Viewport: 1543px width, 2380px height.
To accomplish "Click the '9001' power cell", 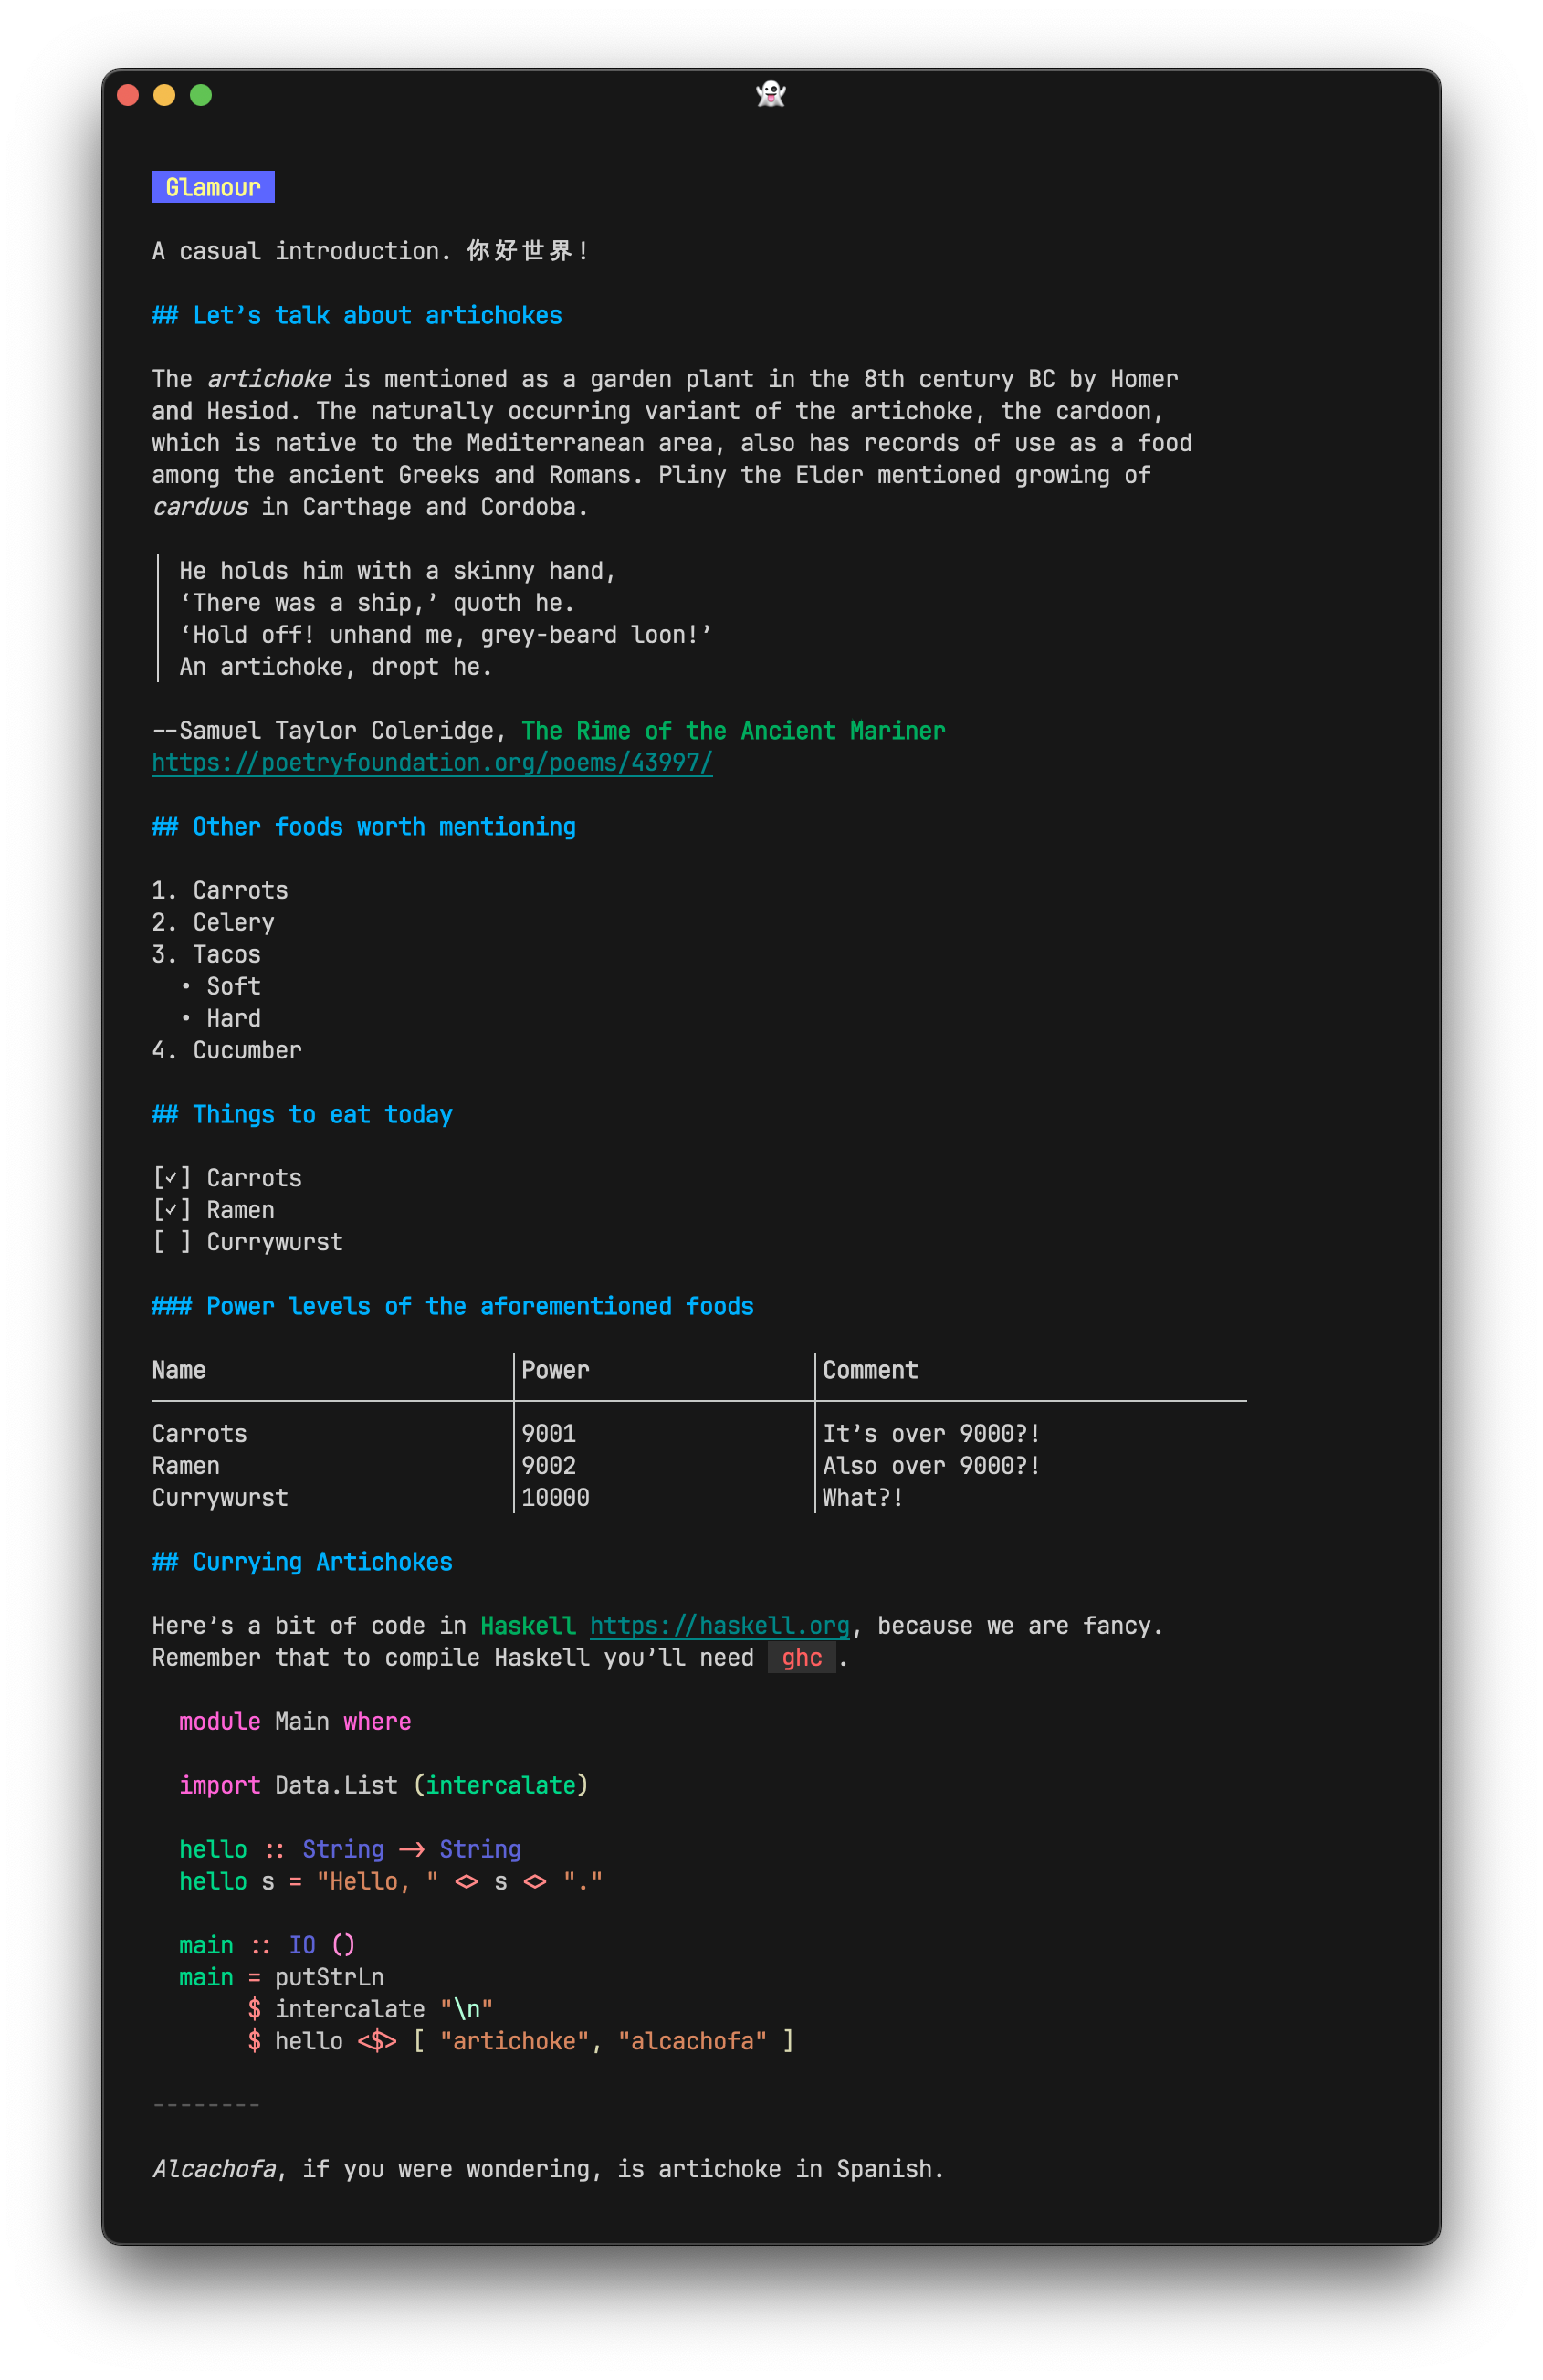I will pyautogui.click(x=549, y=1434).
